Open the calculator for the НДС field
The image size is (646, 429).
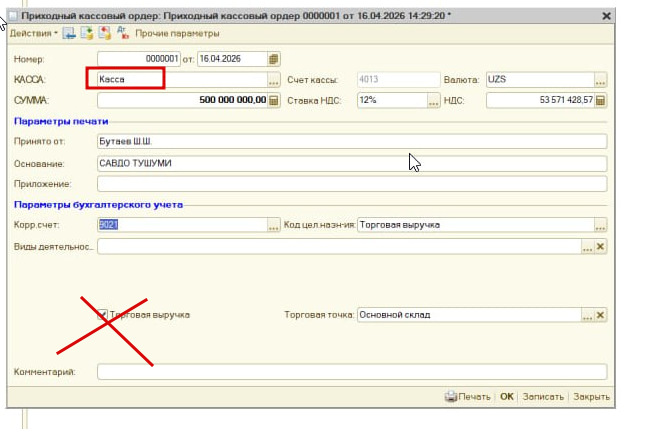coord(600,100)
